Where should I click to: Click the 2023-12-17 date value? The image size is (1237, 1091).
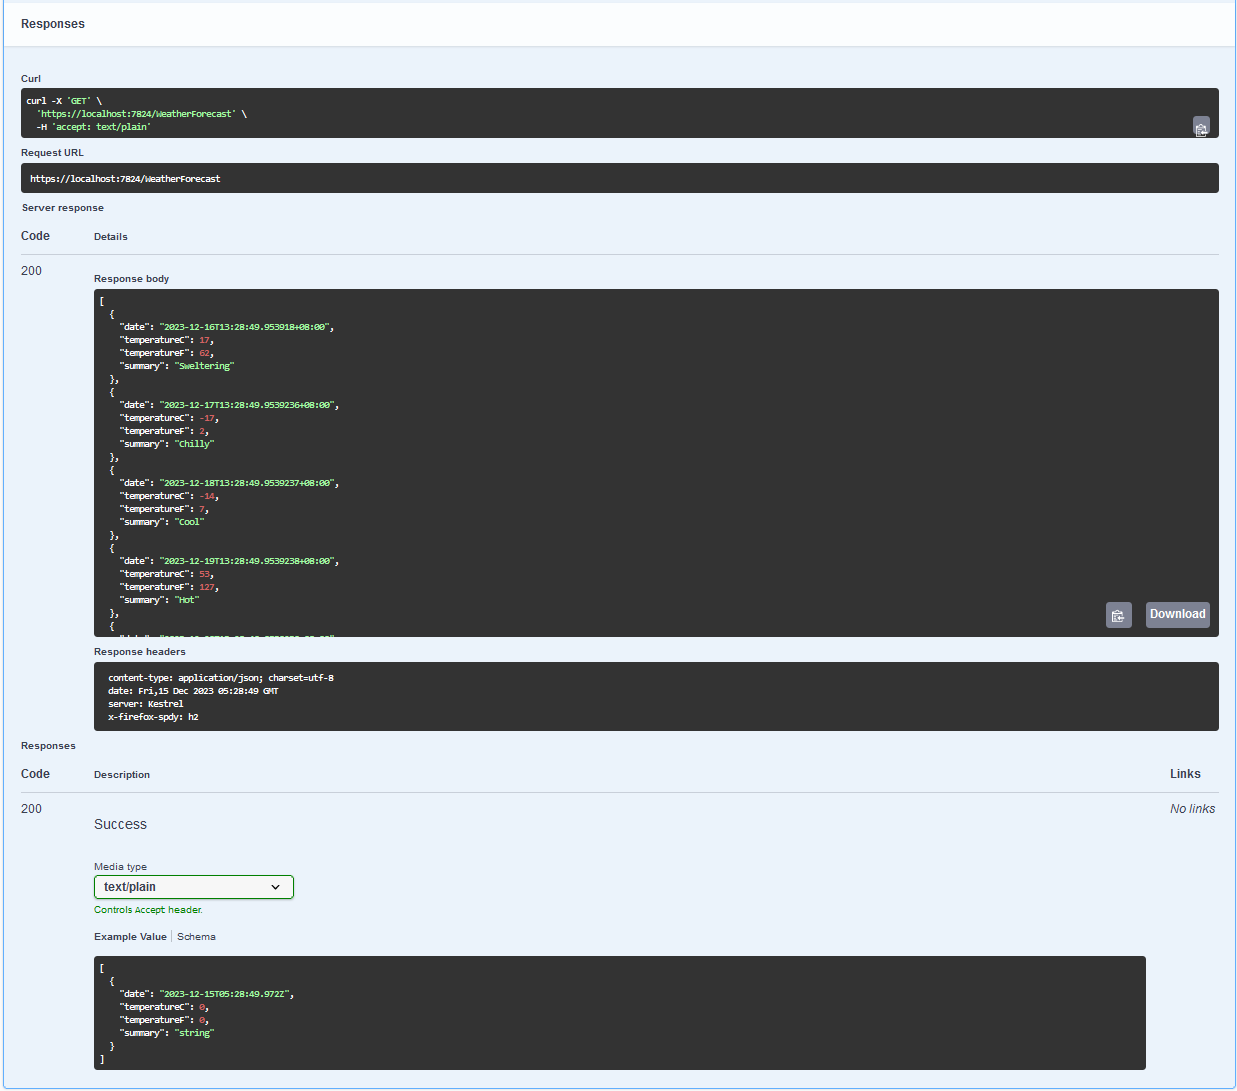tap(247, 405)
